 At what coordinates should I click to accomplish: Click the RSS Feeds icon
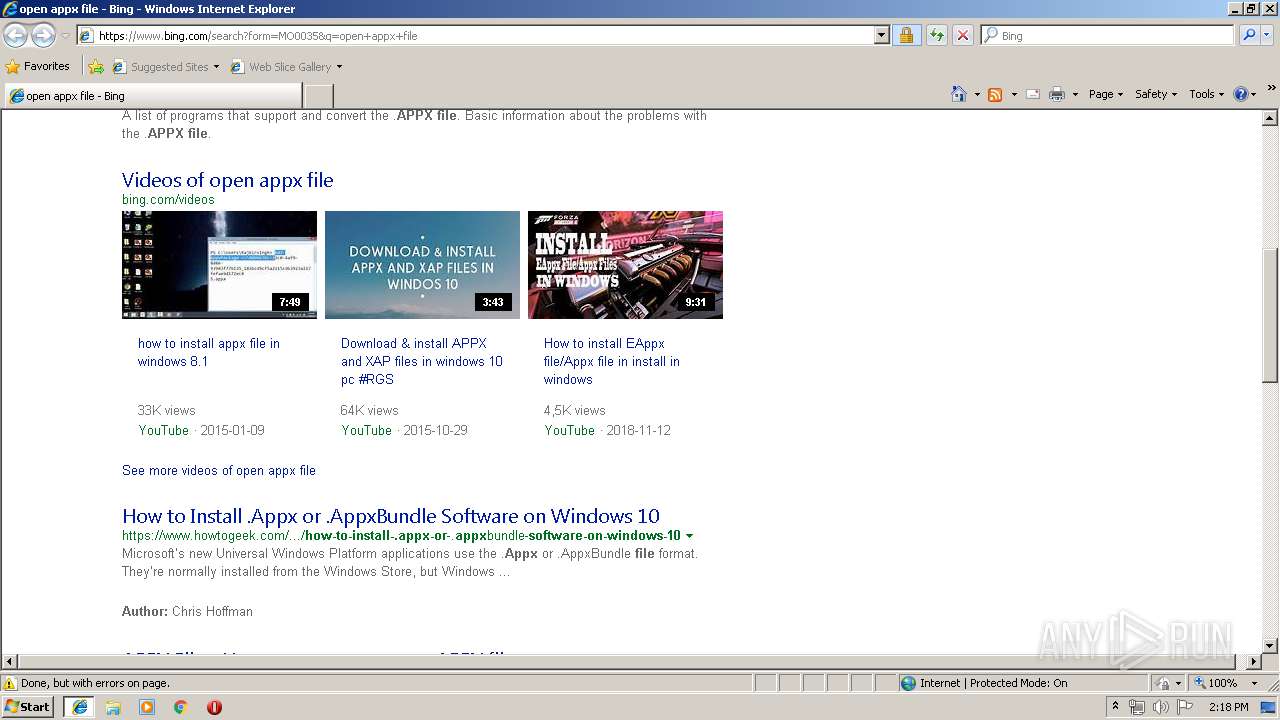click(x=995, y=94)
